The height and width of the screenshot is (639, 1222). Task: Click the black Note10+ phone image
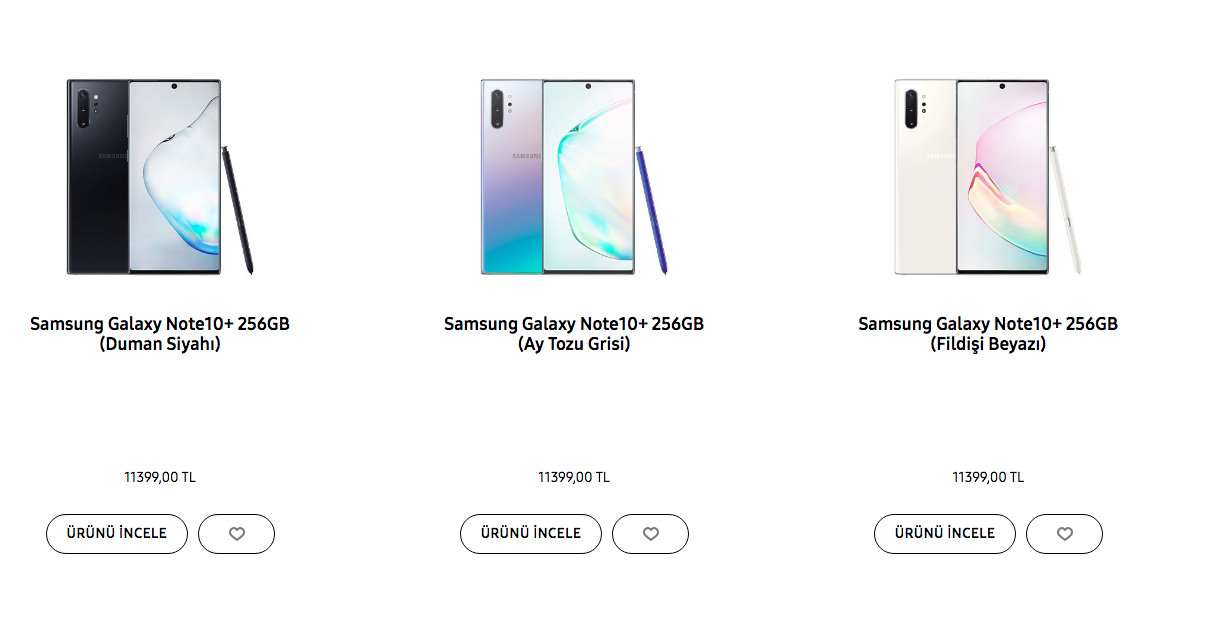point(144,177)
